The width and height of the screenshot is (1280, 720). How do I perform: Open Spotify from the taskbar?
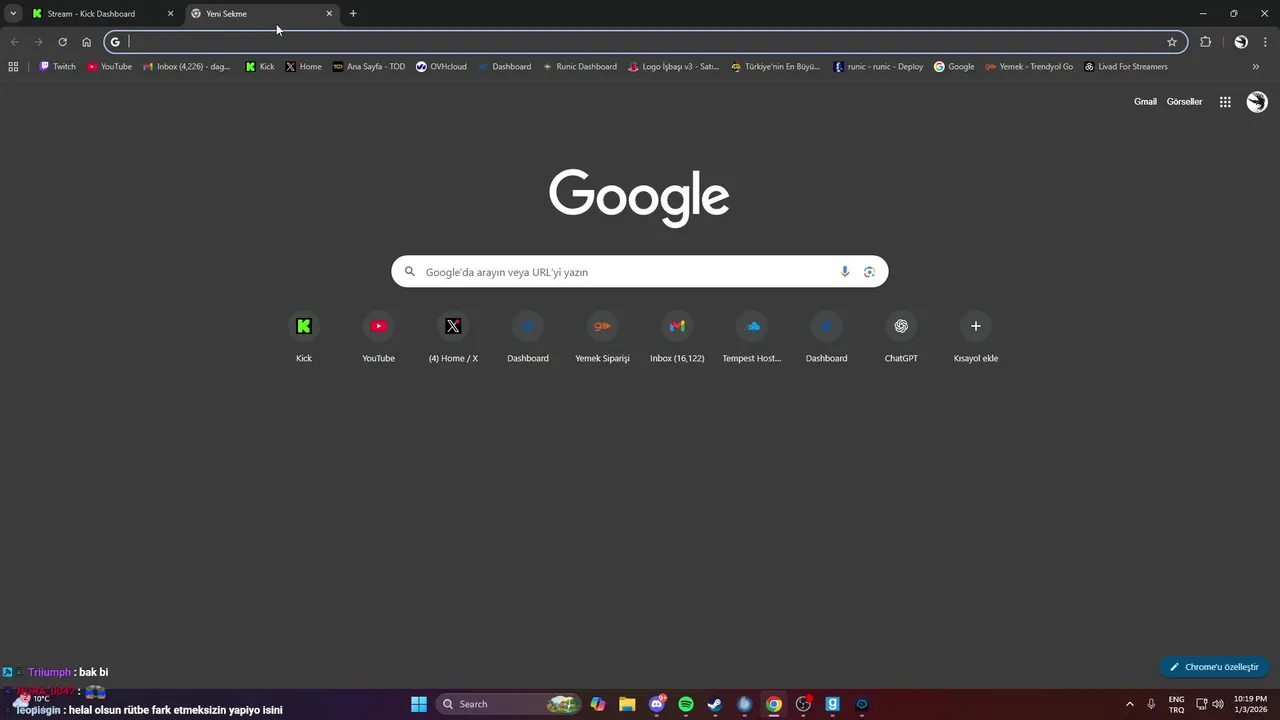coord(686,704)
